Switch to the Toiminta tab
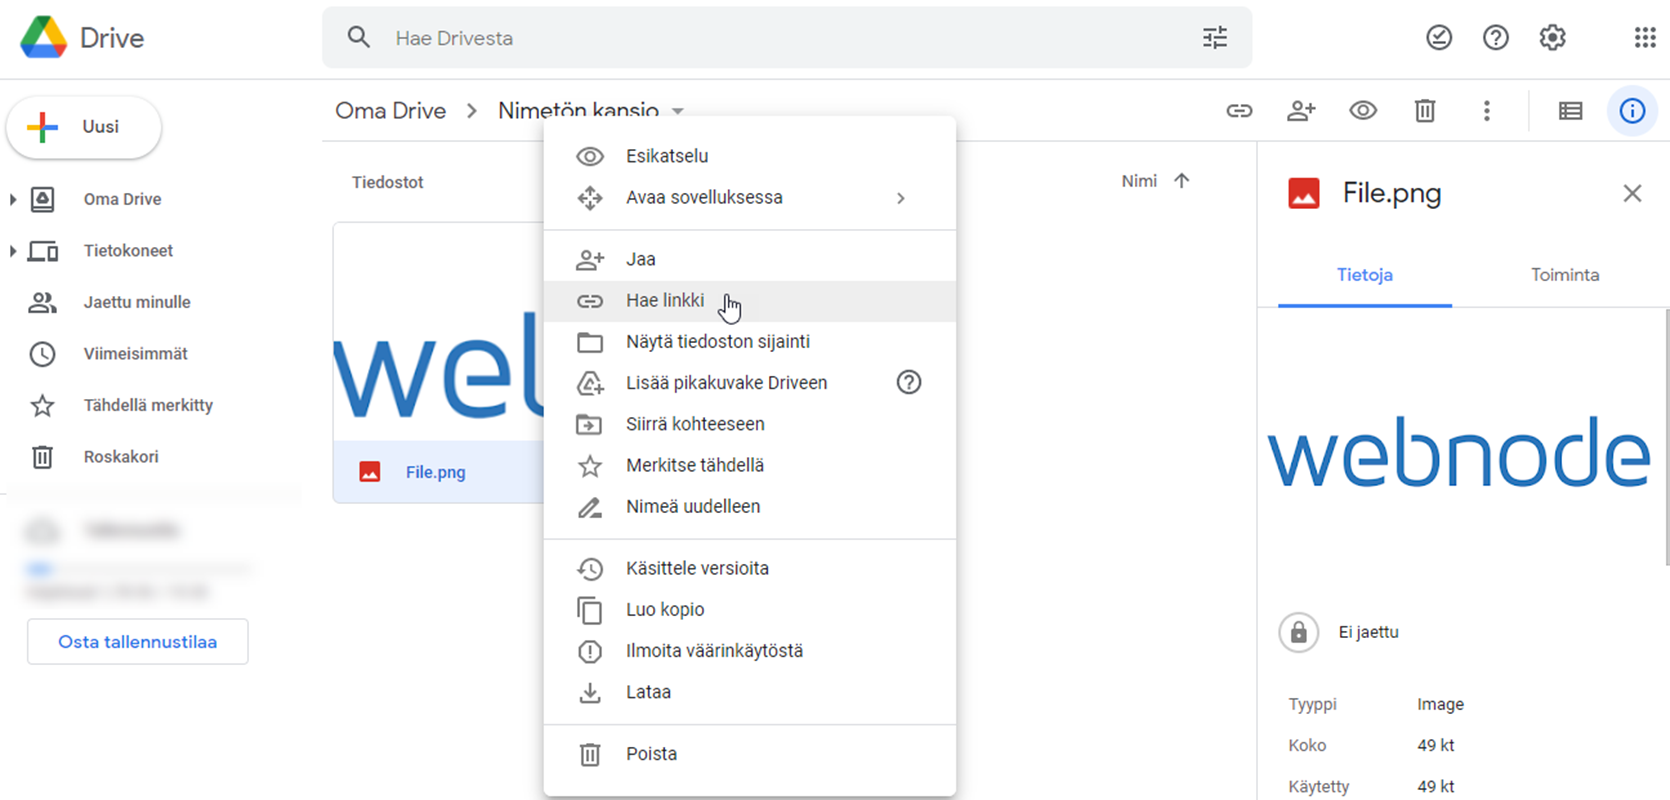The image size is (1670, 800). (1564, 275)
